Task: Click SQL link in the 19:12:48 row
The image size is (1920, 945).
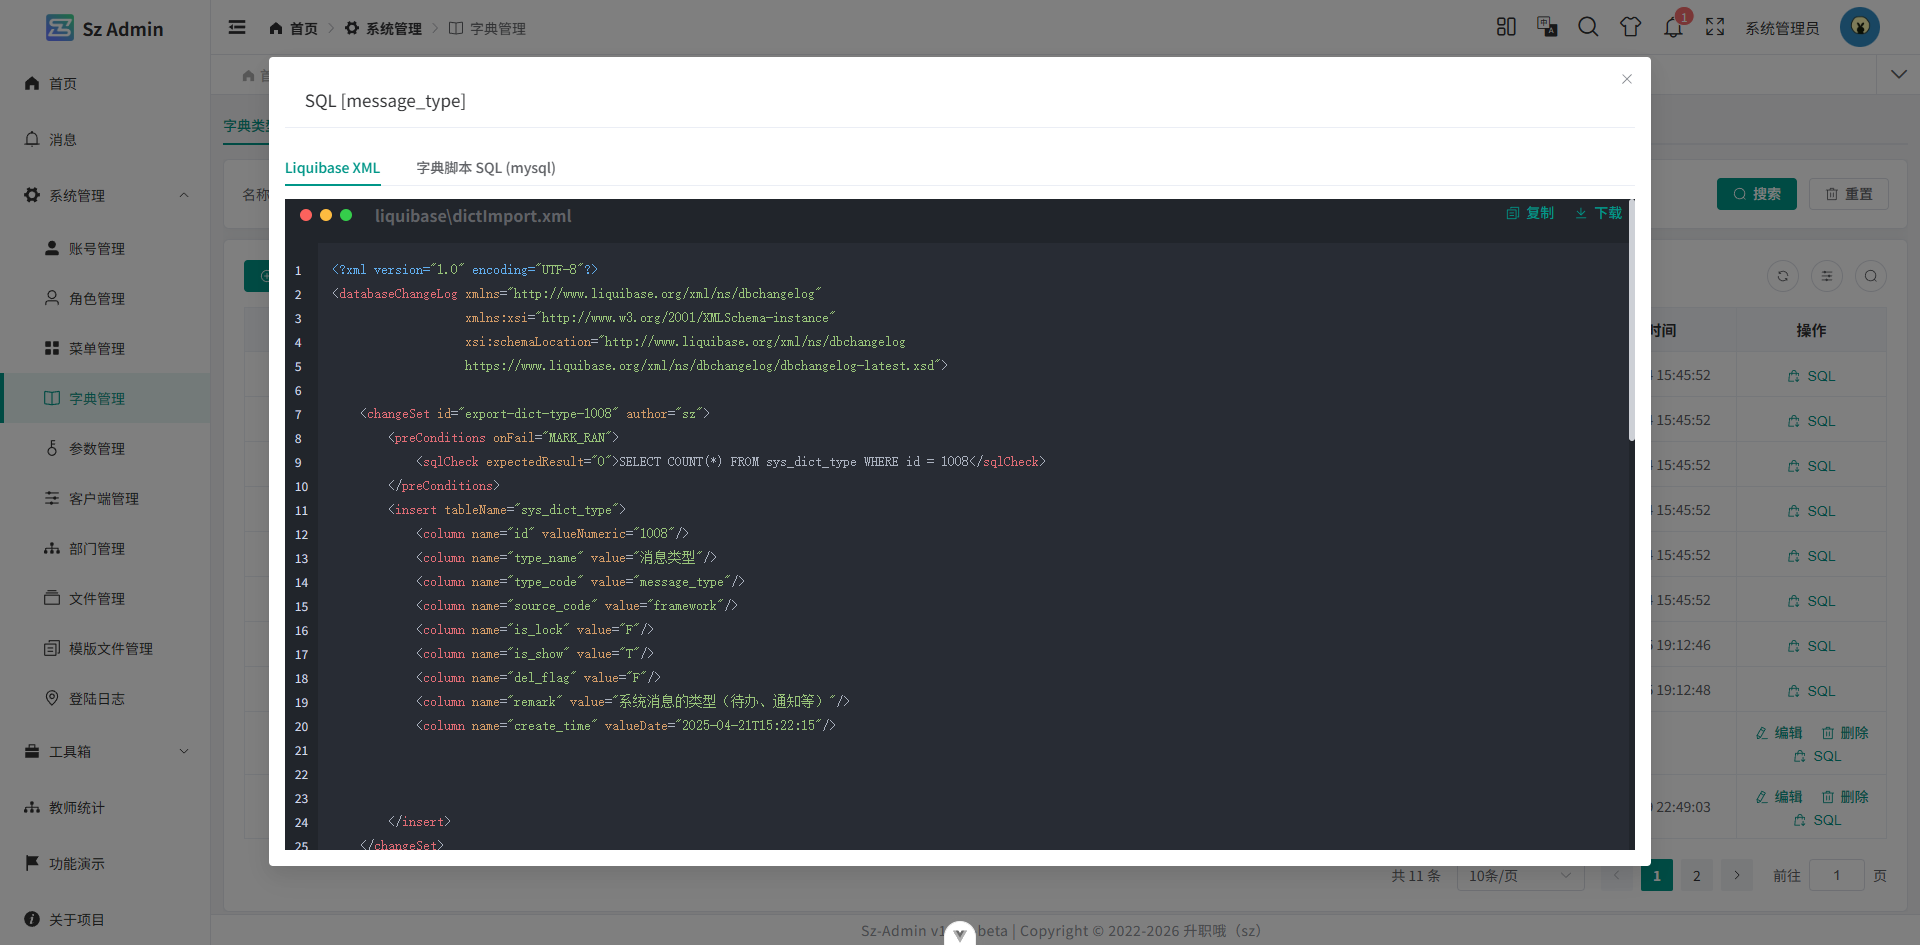Action: [x=1811, y=691]
